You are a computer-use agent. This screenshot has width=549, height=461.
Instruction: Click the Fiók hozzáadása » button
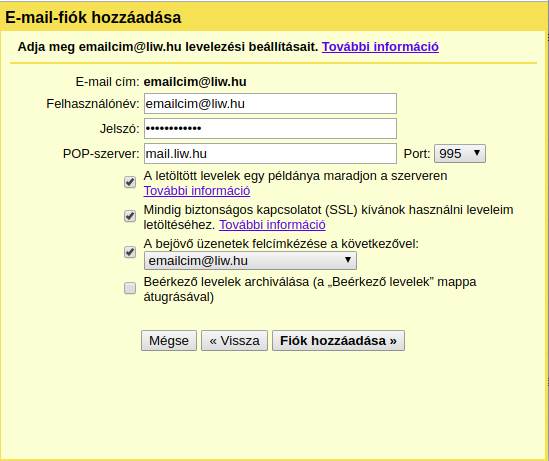tap(338, 341)
